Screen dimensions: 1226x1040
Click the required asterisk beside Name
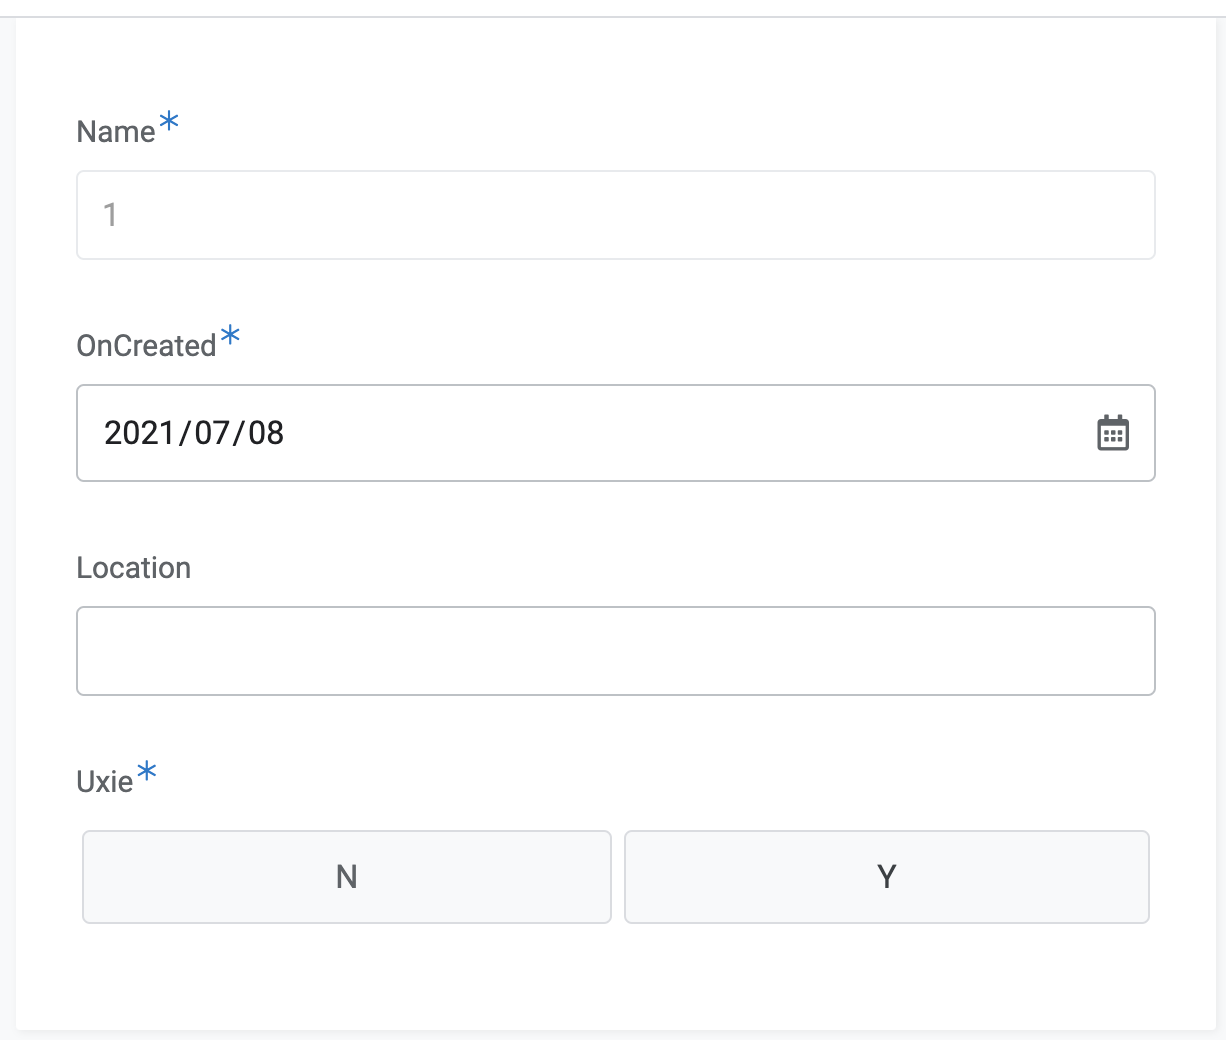[169, 122]
